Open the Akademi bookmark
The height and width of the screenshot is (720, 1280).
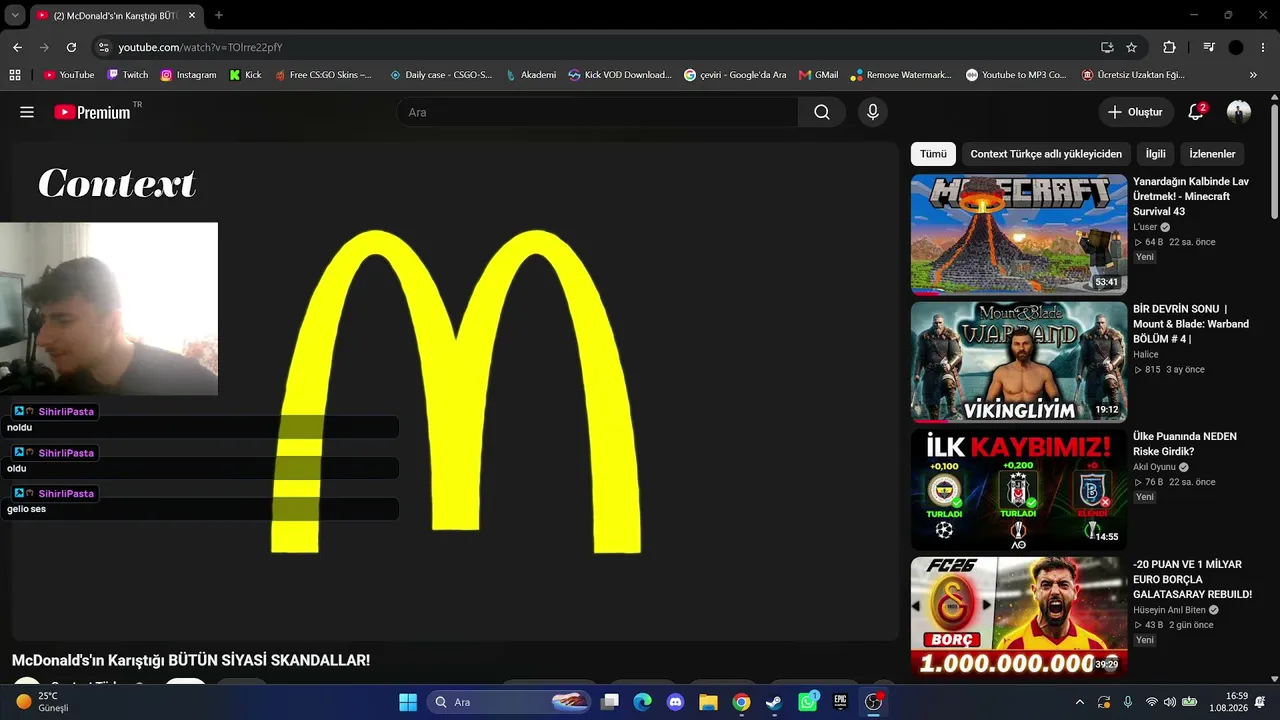click(x=531, y=75)
